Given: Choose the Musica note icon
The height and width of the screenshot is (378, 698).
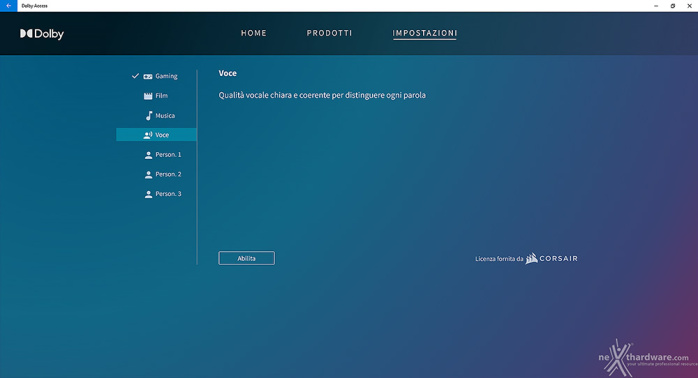Looking at the screenshot, I should coord(149,116).
